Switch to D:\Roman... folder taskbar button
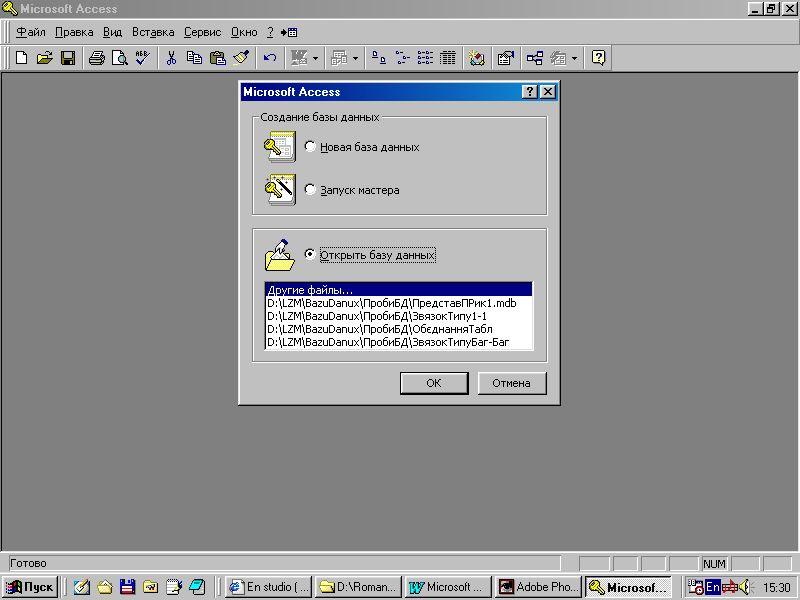 [x=359, y=587]
